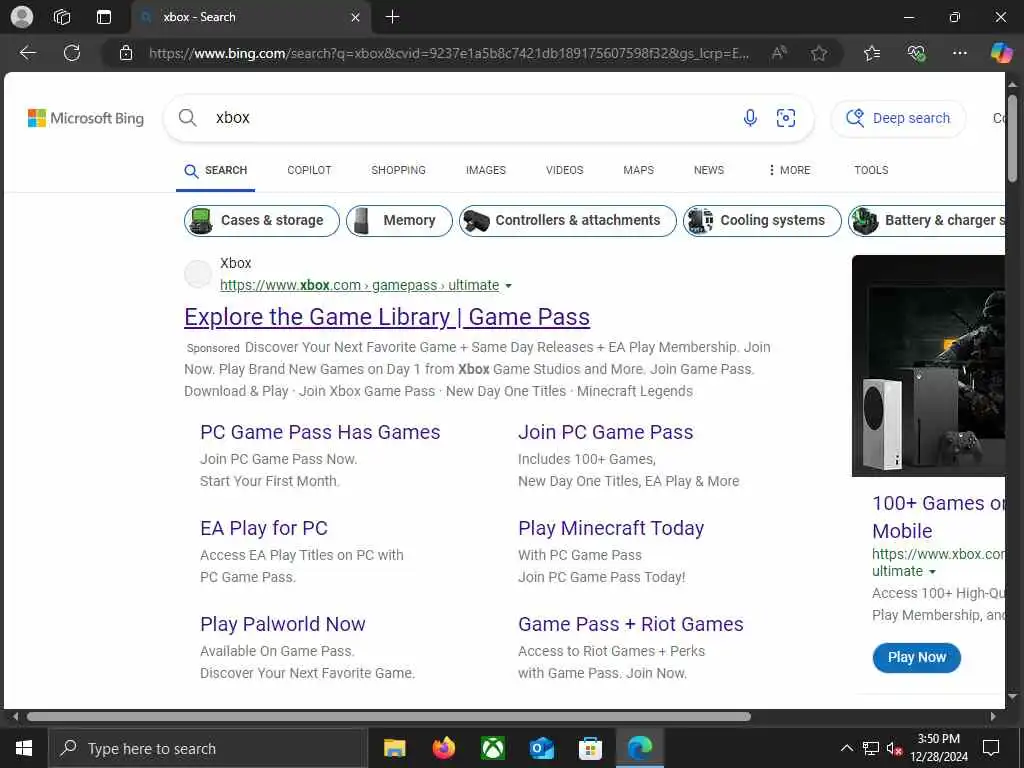Image resolution: width=1024 pixels, height=768 pixels.
Task: Open a new browser tab
Action: coord(392,17)
